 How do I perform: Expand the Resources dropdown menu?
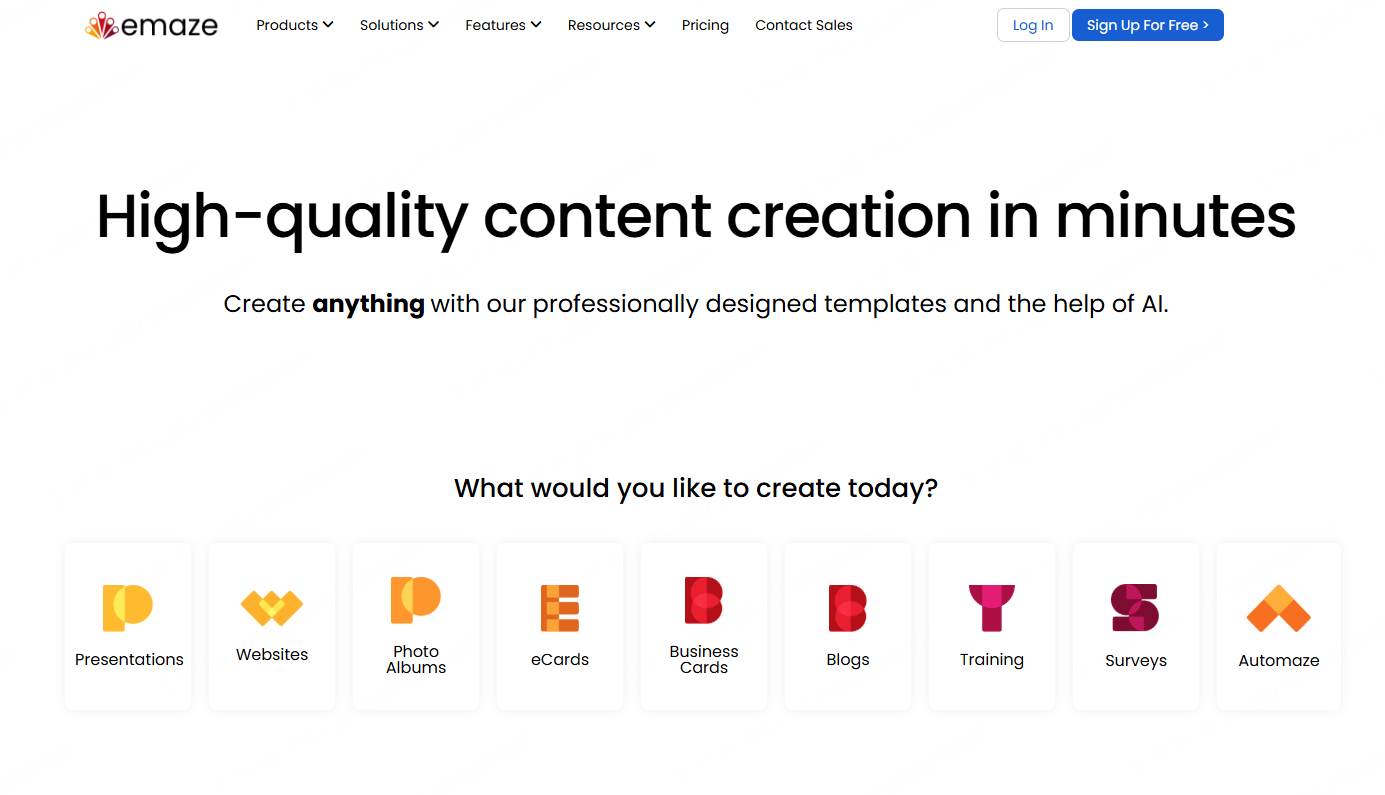click(611, 25)
